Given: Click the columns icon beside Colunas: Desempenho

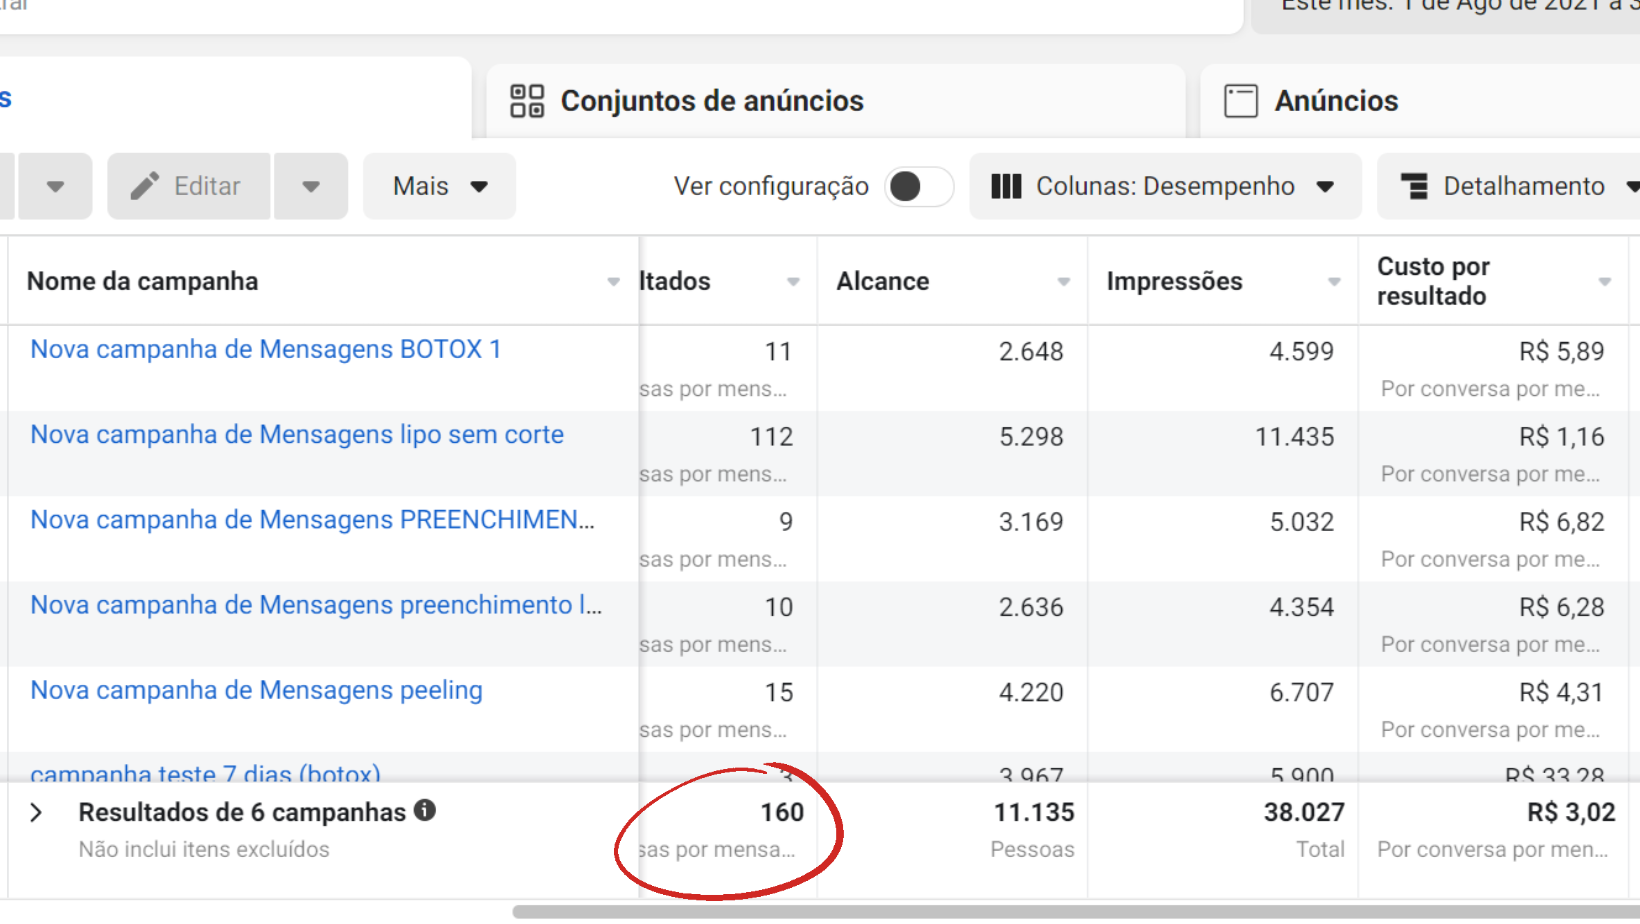Looking at the screenshot, I should point(1006,186).
